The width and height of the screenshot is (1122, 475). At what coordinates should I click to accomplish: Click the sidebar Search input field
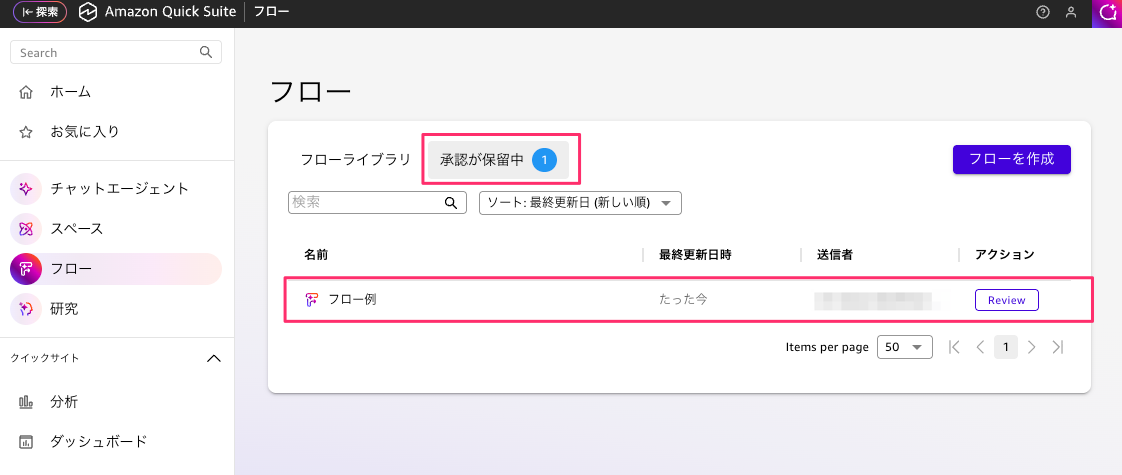point(116,52)
